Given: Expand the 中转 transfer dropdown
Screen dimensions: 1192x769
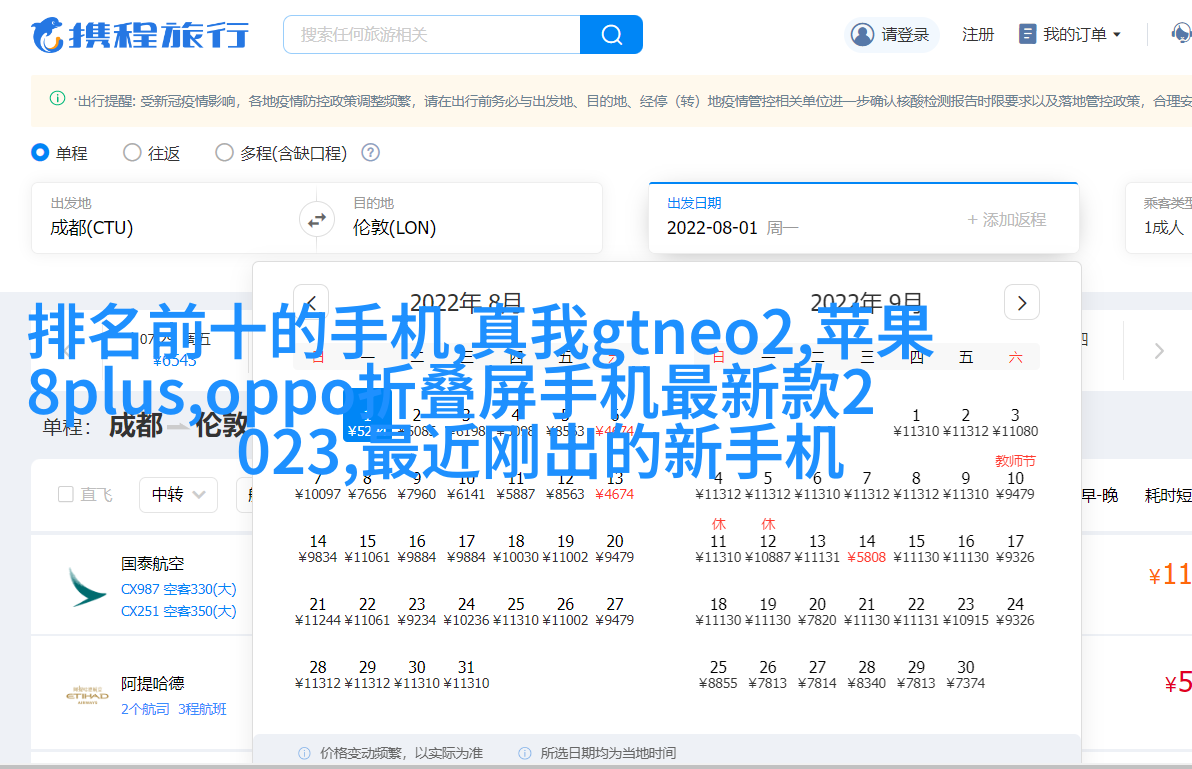Looking at the screenshot, I should pos(179,495).
